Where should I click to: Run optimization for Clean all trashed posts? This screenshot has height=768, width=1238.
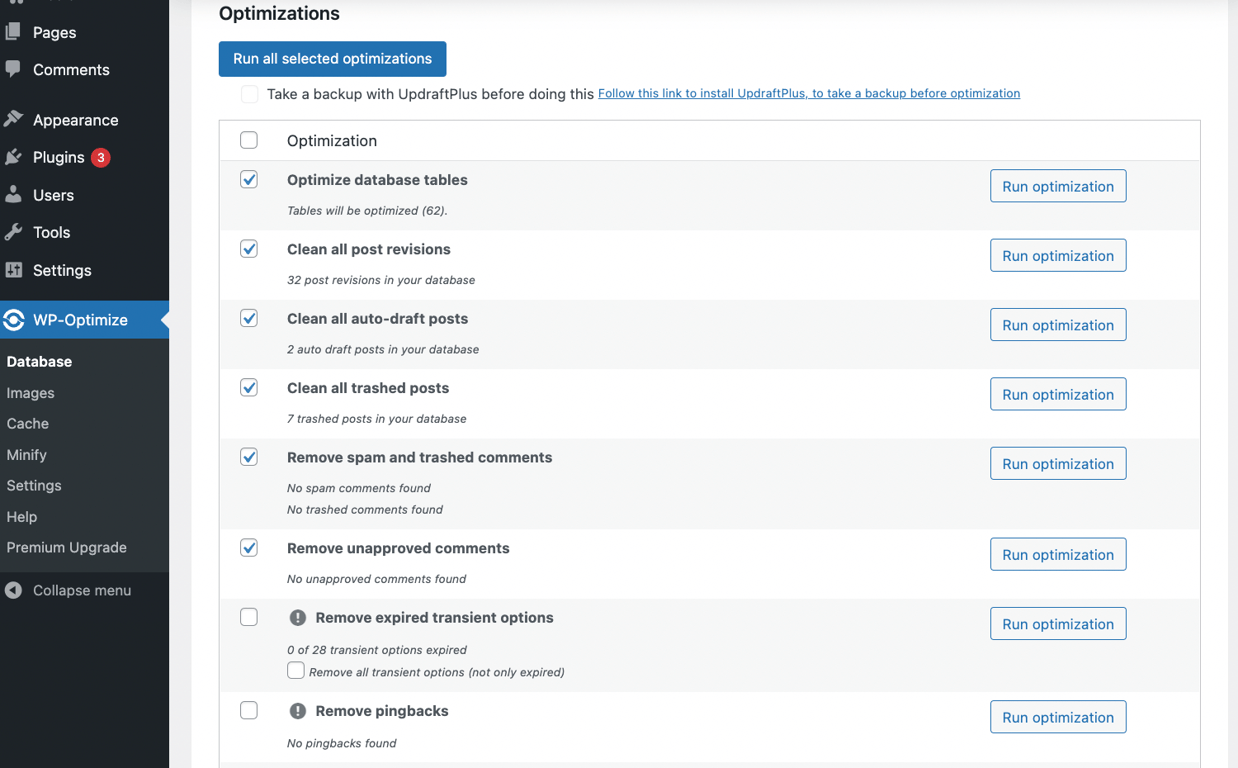[x=1057, y=394]
